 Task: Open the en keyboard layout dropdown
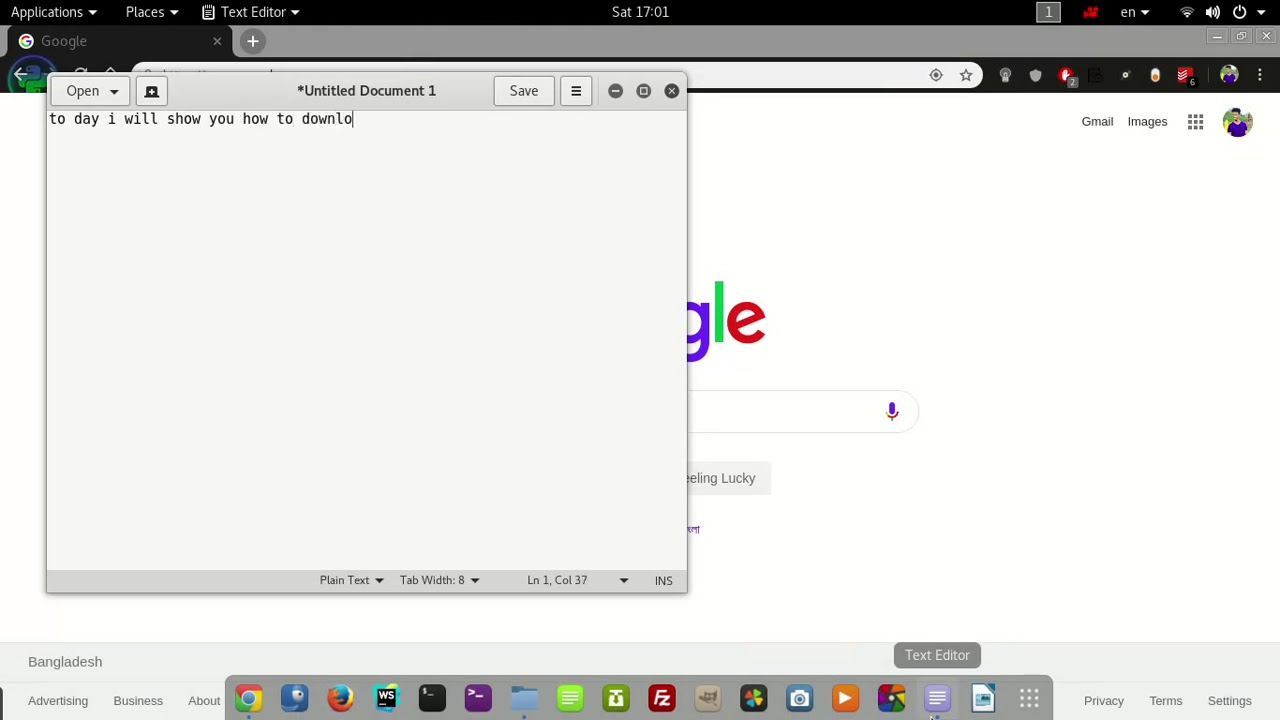click(x=1134, y=12)
